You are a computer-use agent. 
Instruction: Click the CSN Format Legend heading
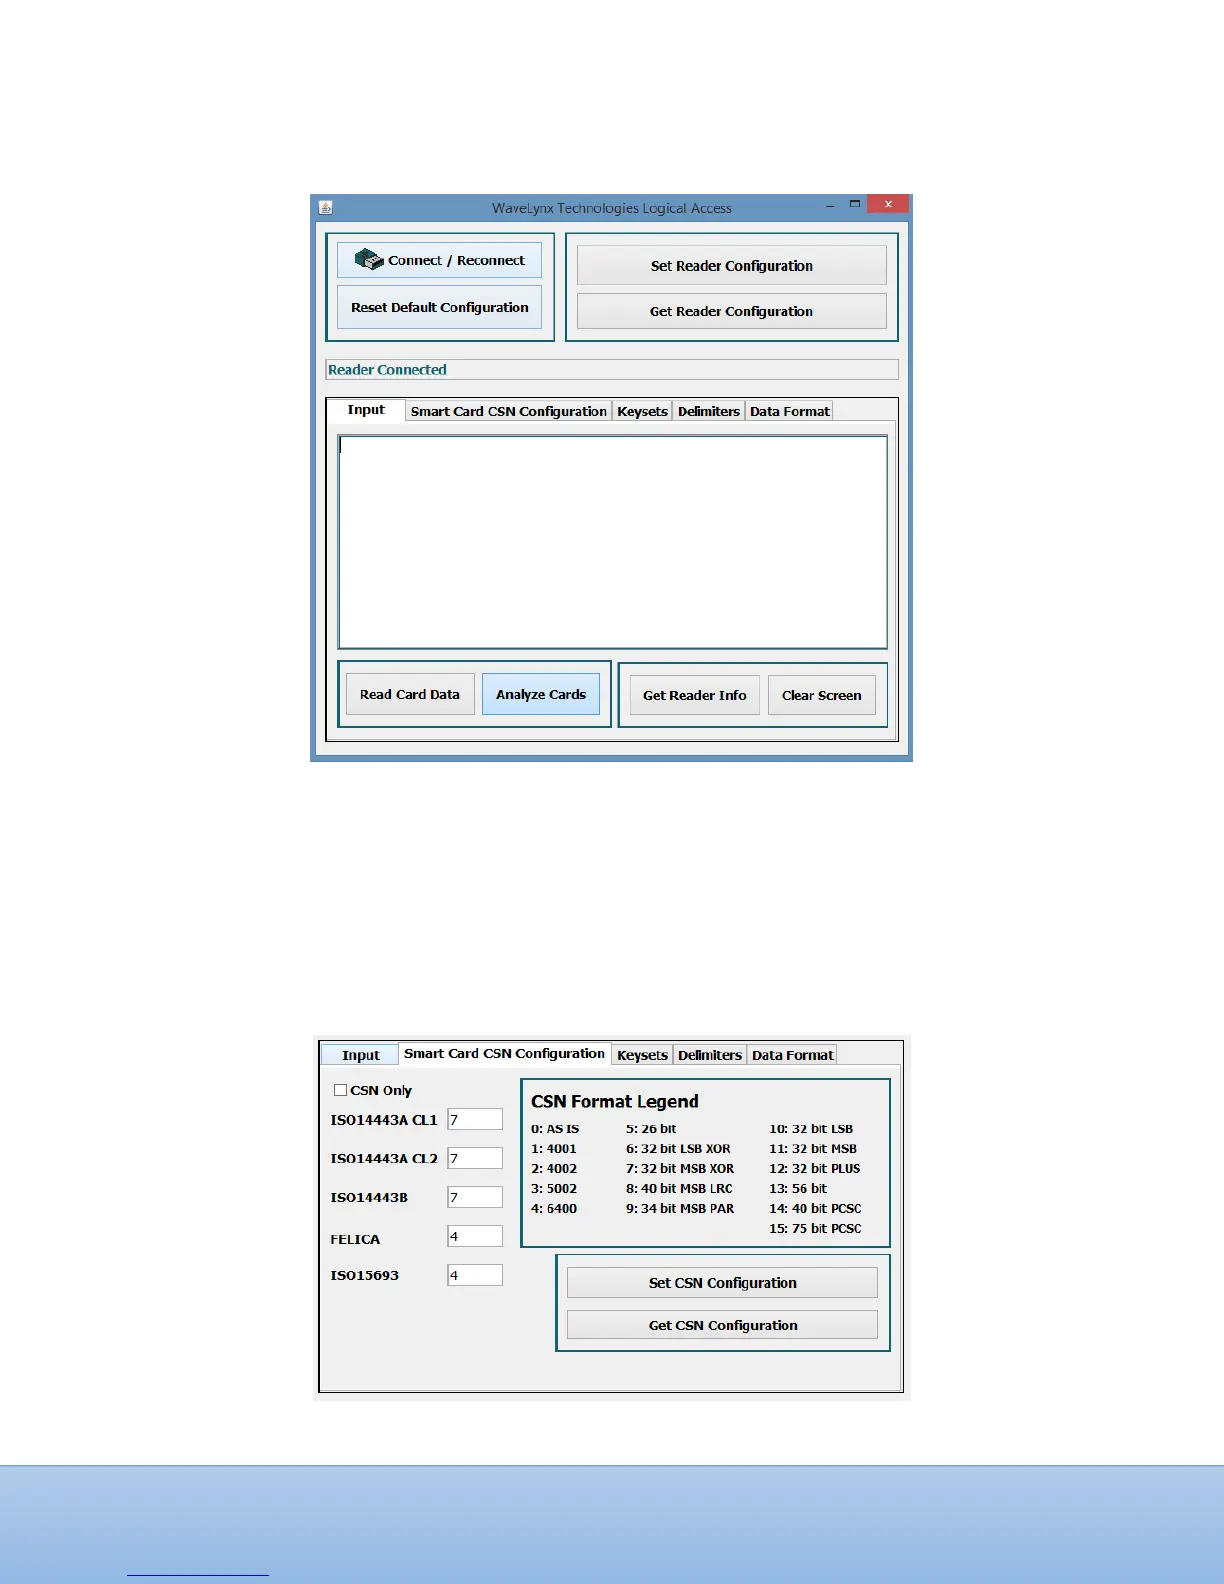pyautogui.click(x=615, y=1101)
